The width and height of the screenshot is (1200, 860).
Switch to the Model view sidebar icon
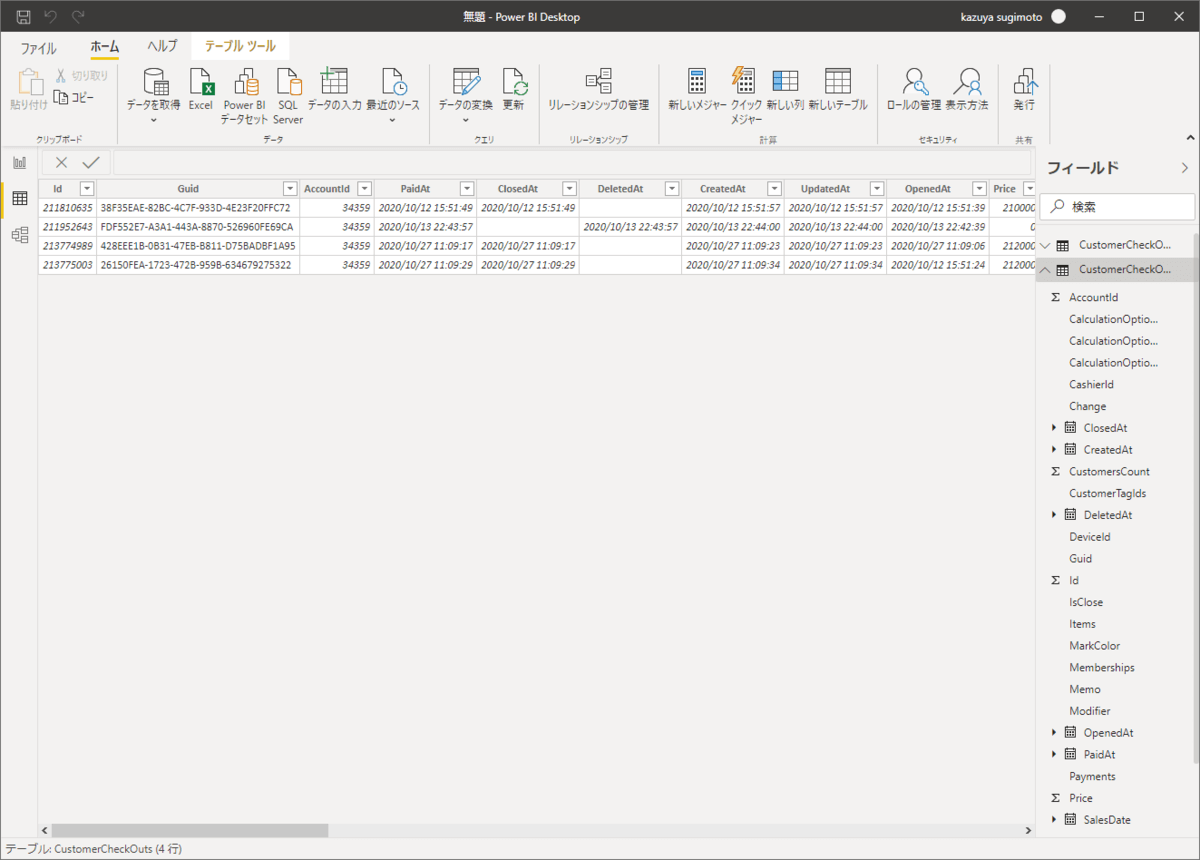19,235
